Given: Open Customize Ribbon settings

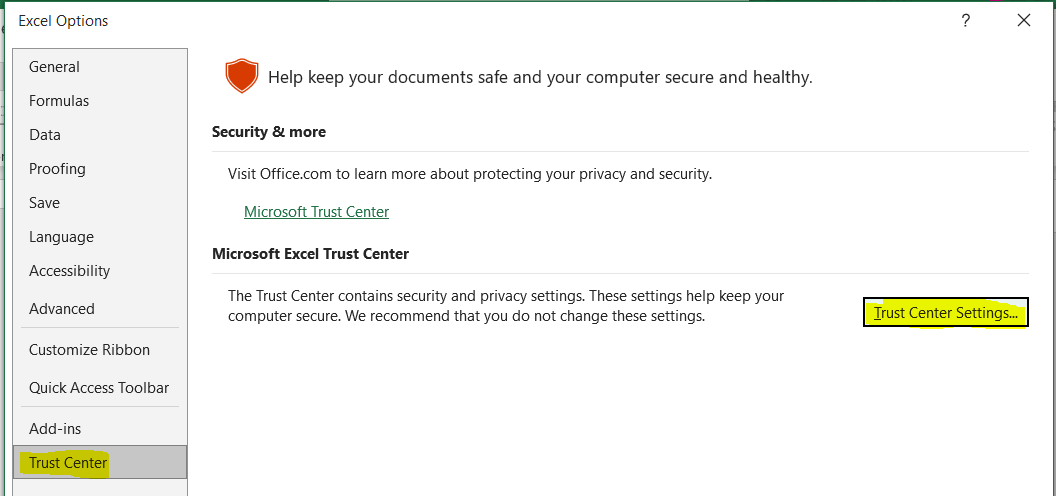Looking at the screenshot, I should tap(89, 350).
